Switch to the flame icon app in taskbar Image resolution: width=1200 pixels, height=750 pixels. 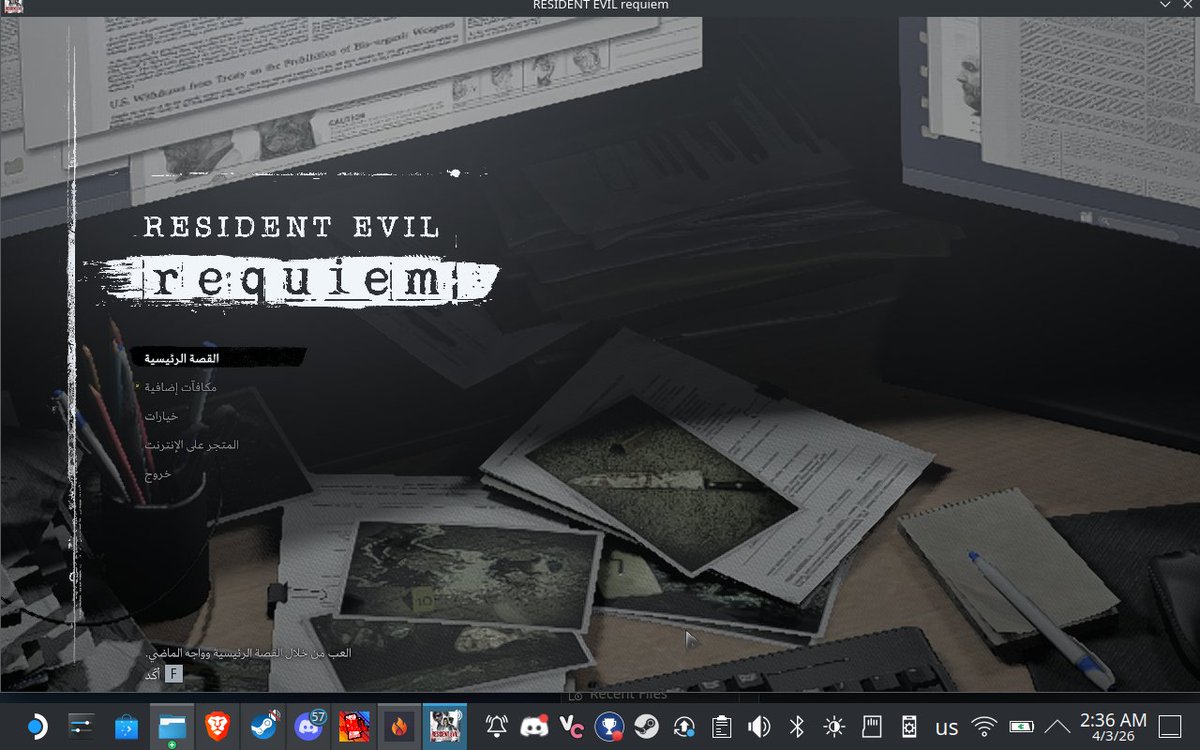pos(400,725)
